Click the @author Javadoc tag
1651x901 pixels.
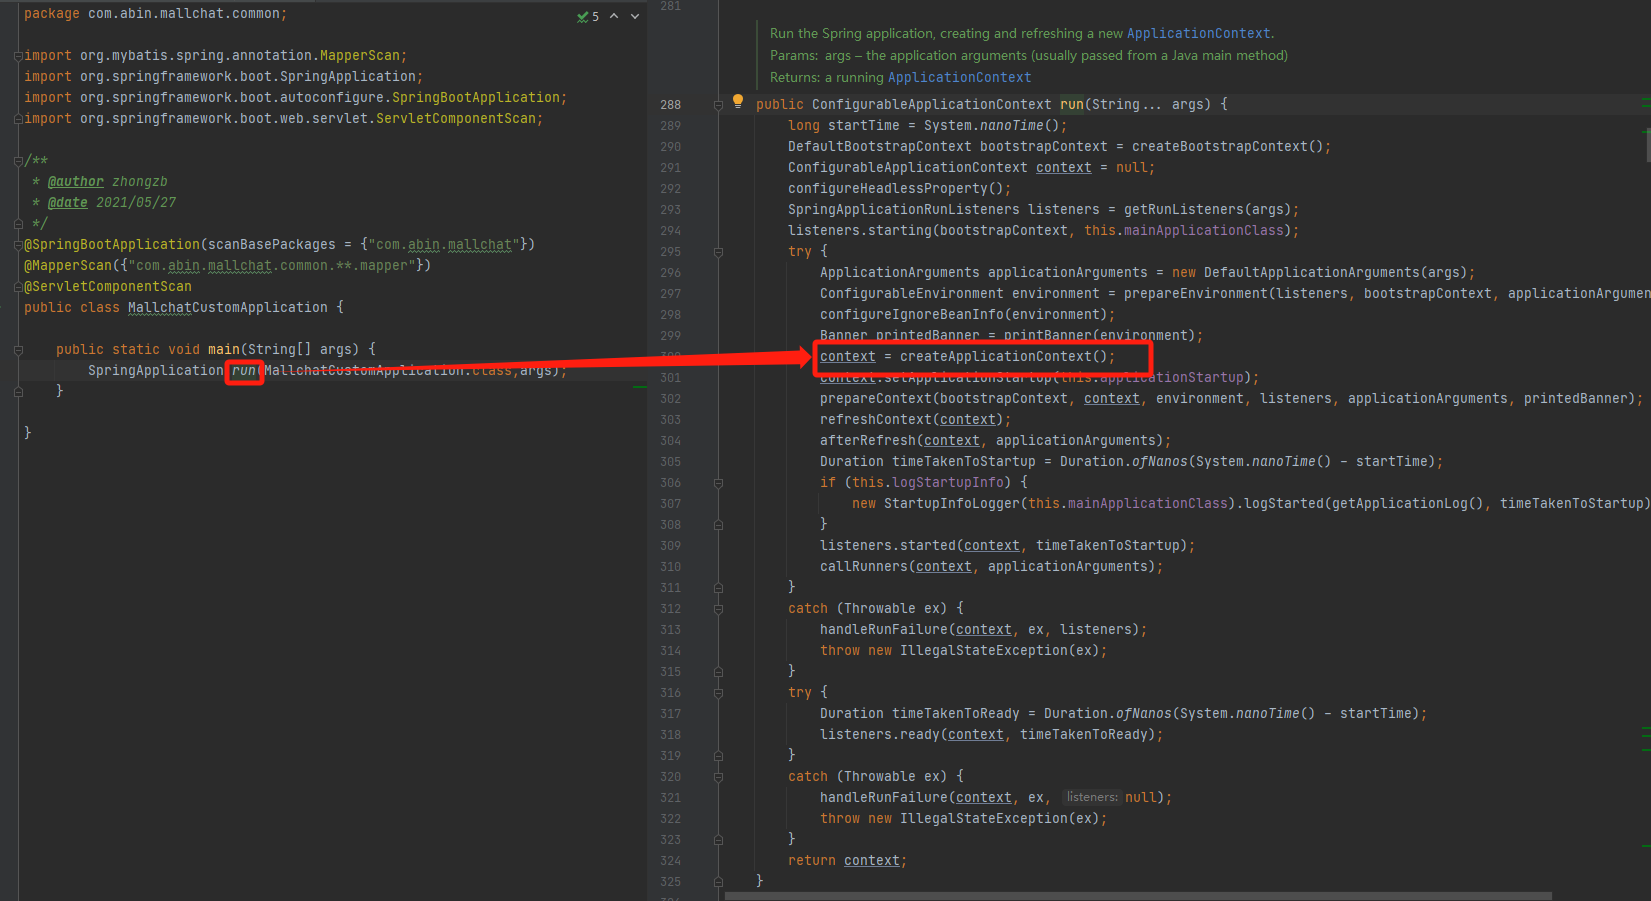pyautogui.click(x=76, y=182)
